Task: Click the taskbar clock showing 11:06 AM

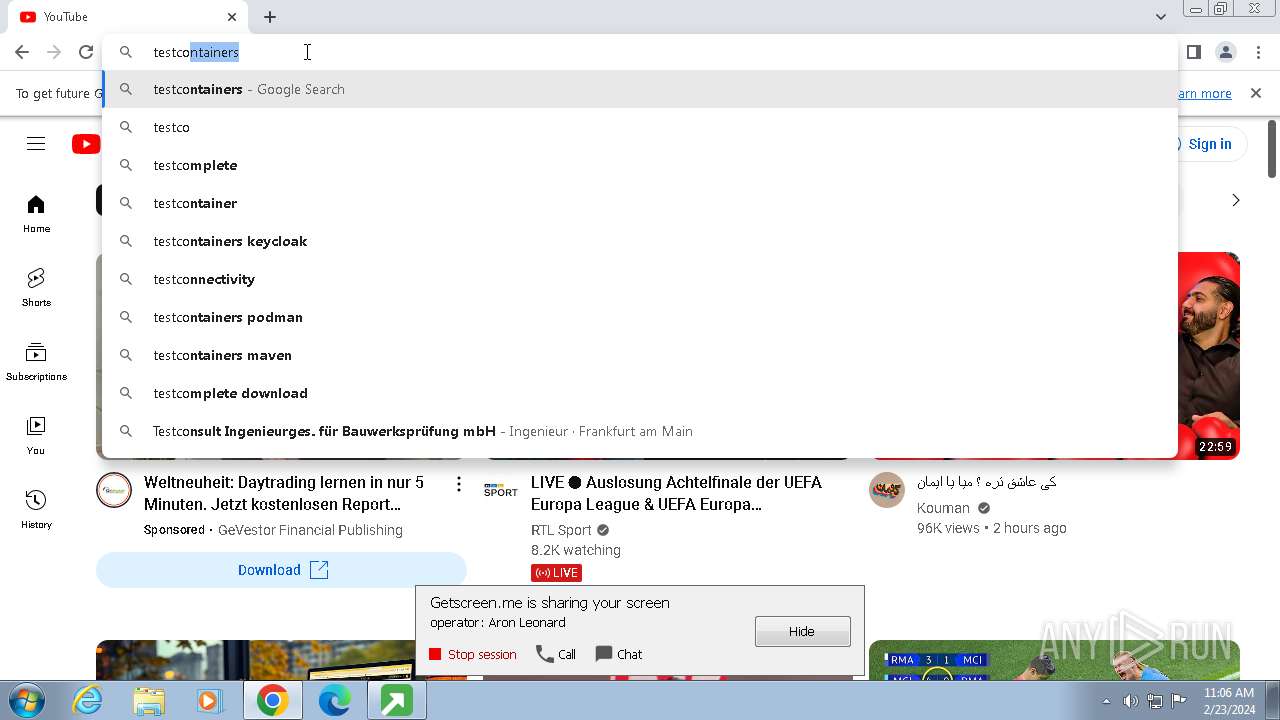Action: coord(1229,701)
